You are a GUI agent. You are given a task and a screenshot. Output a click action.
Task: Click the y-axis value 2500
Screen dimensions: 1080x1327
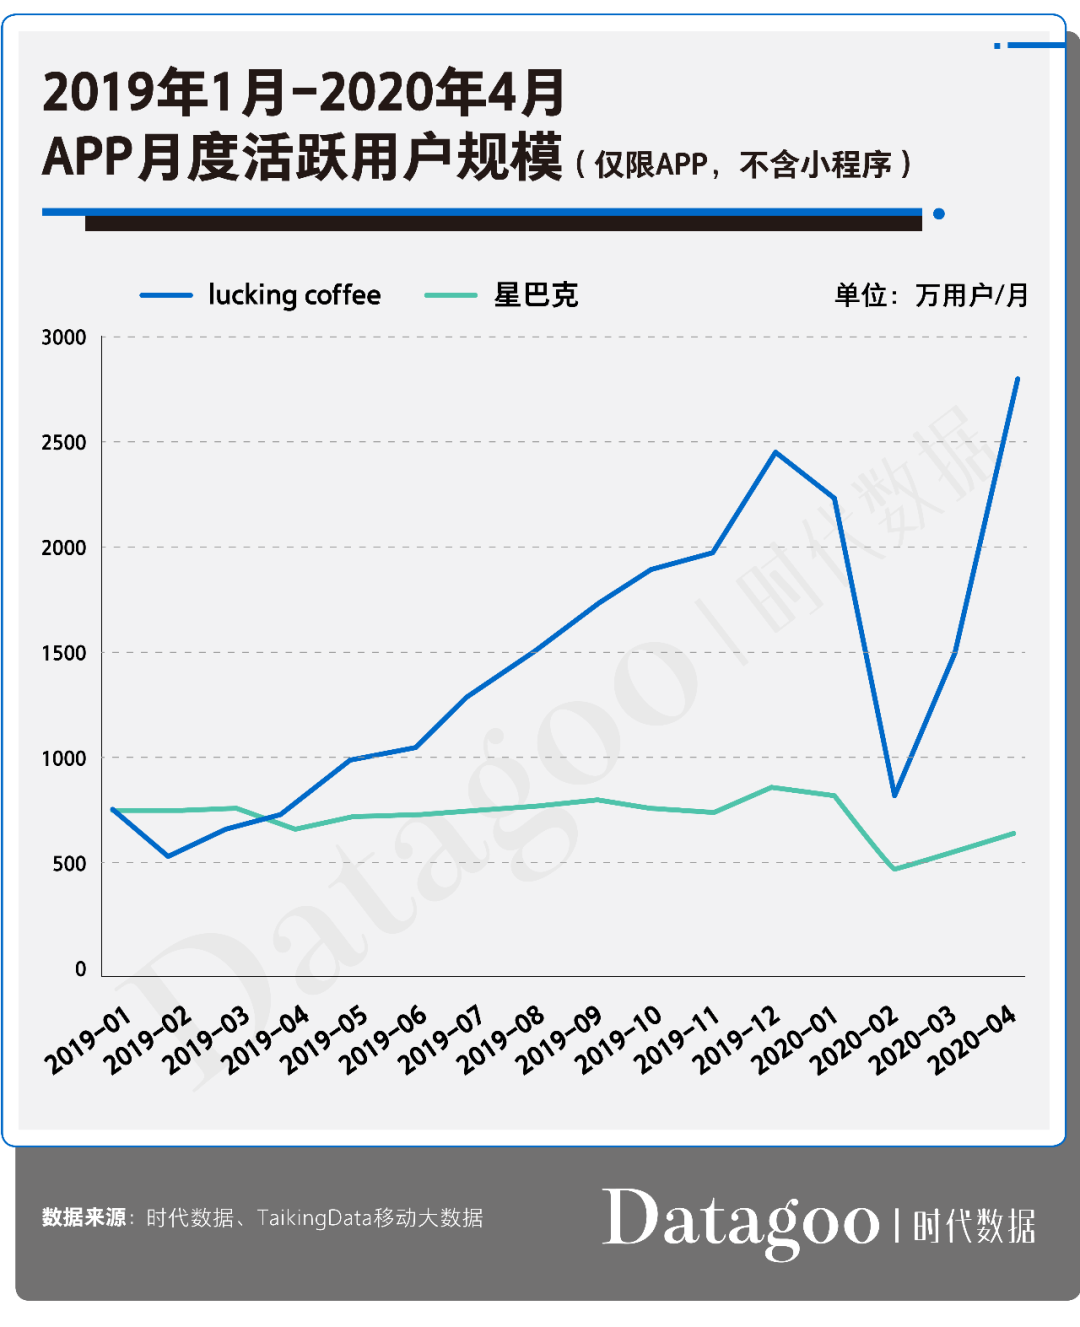(x=64, y=442)
